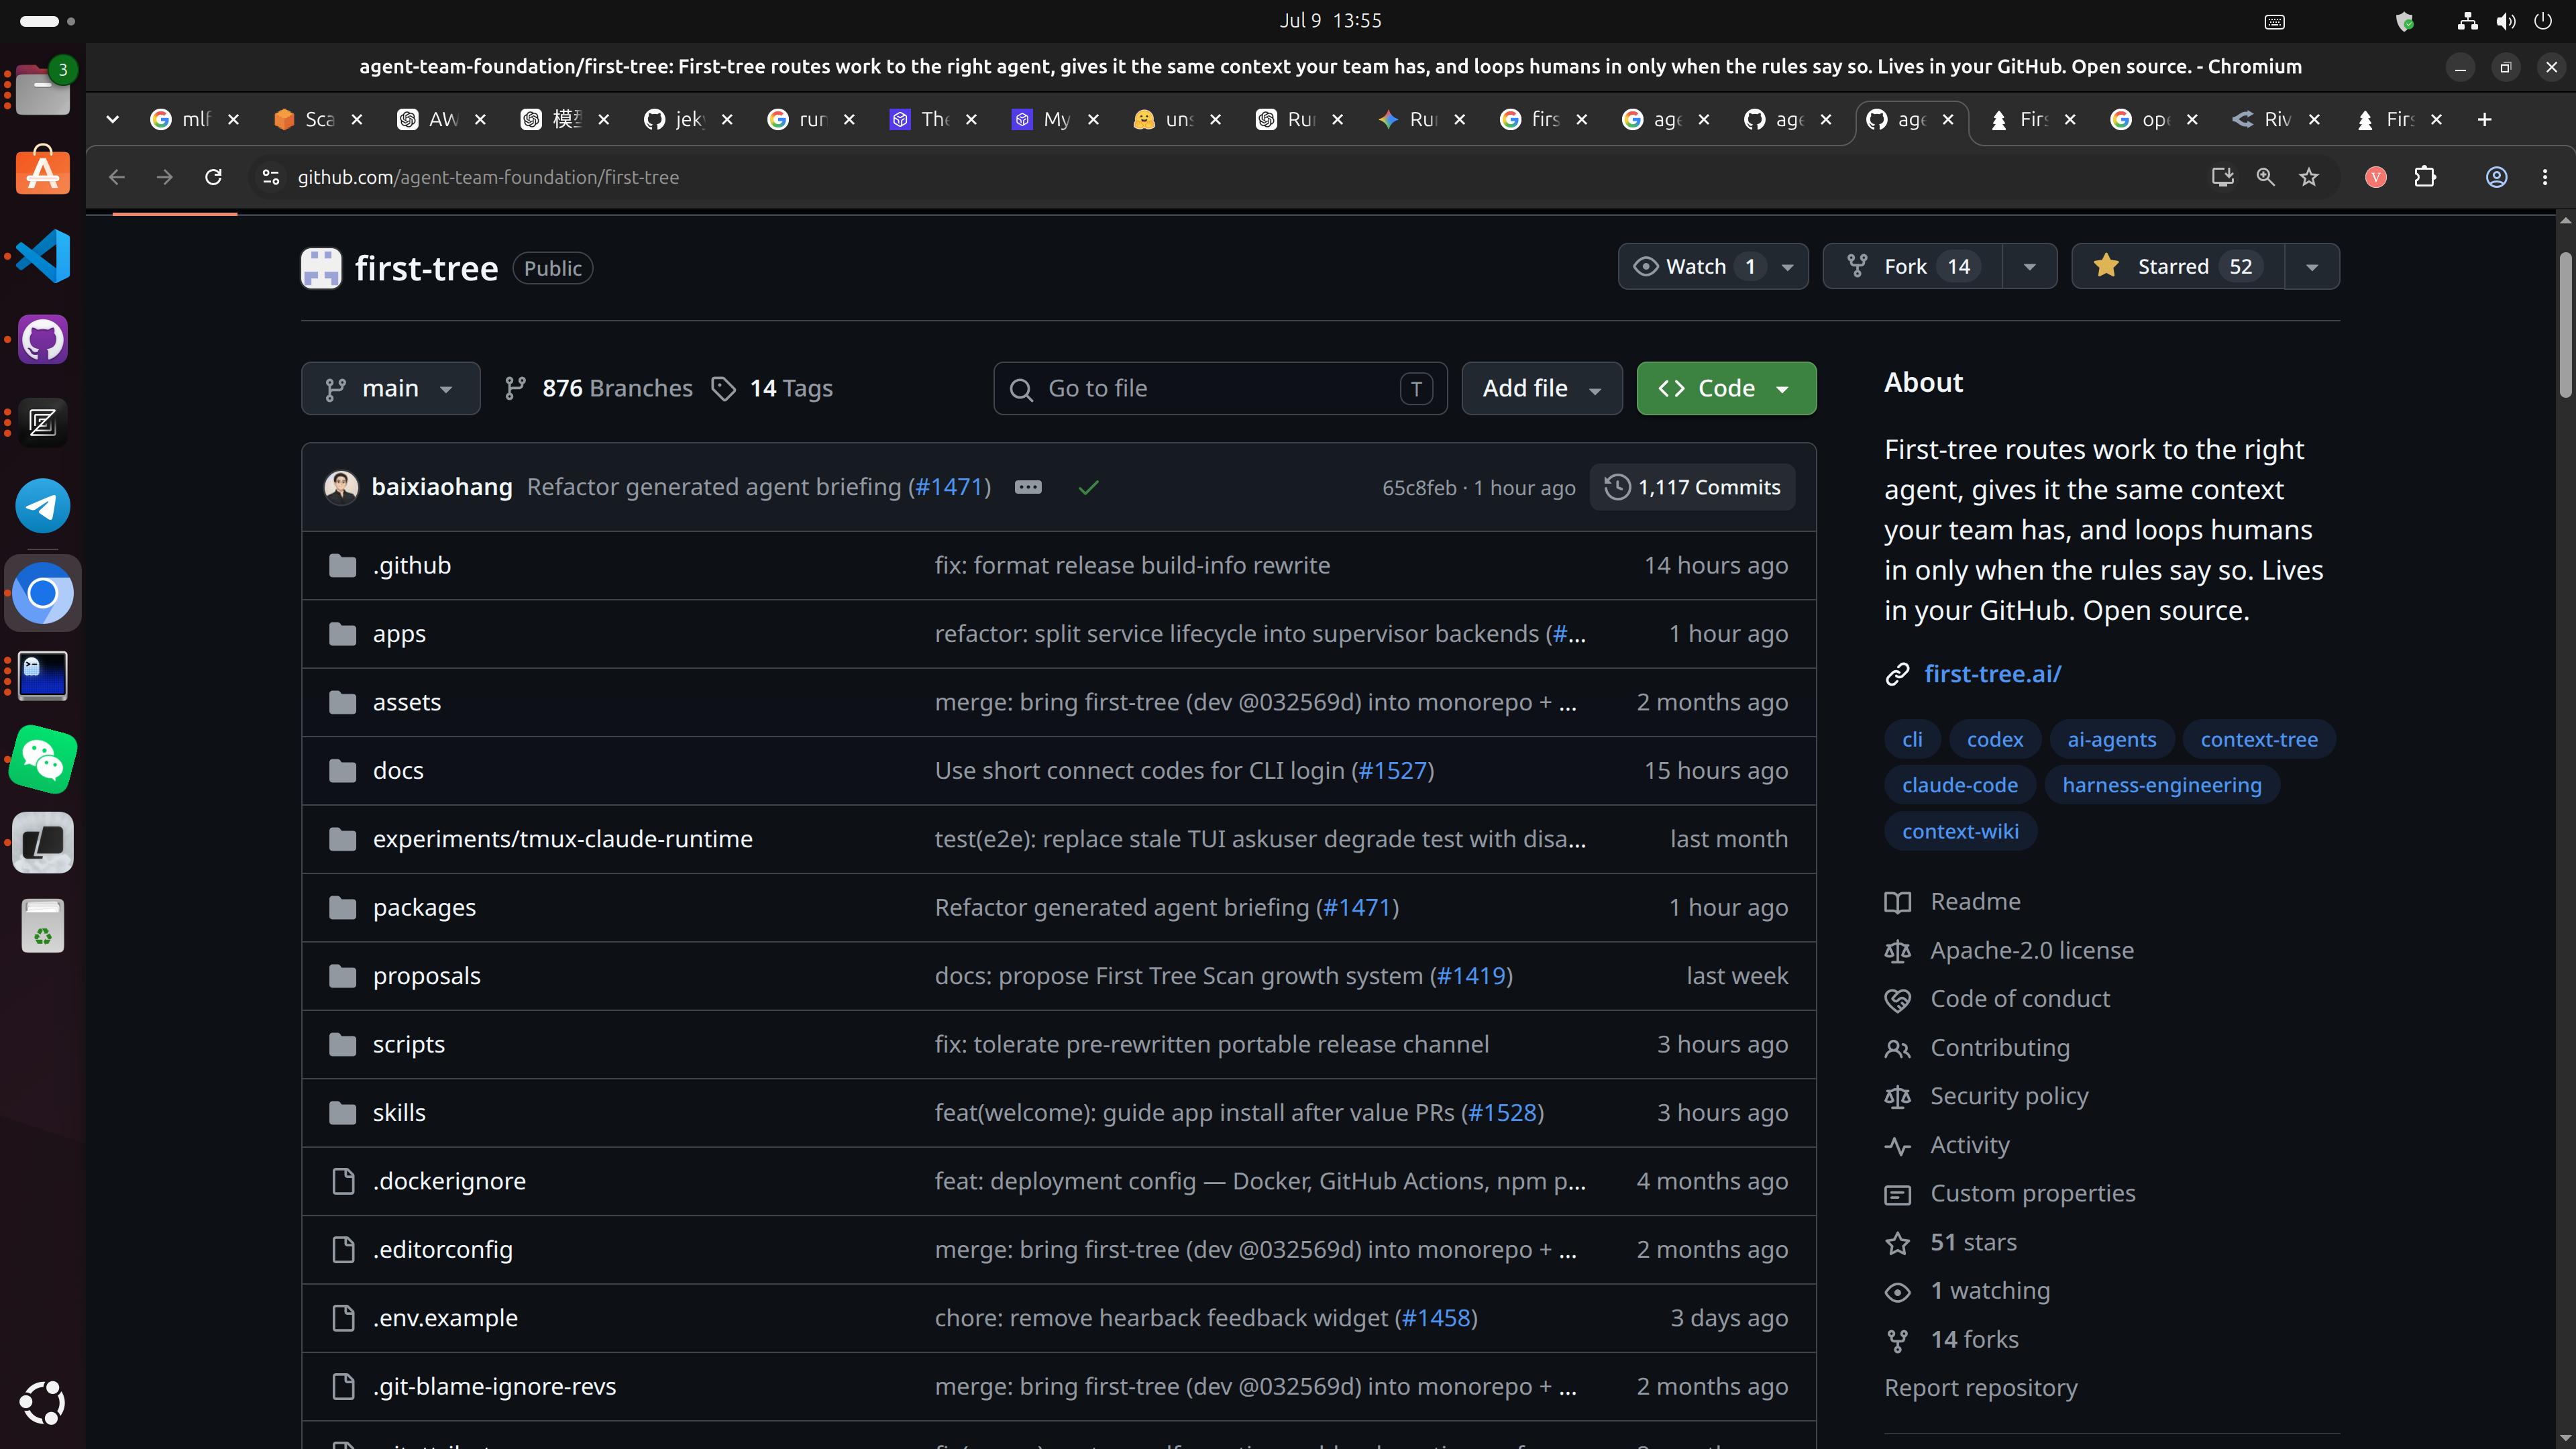Open the apps folder

(399, 634)
